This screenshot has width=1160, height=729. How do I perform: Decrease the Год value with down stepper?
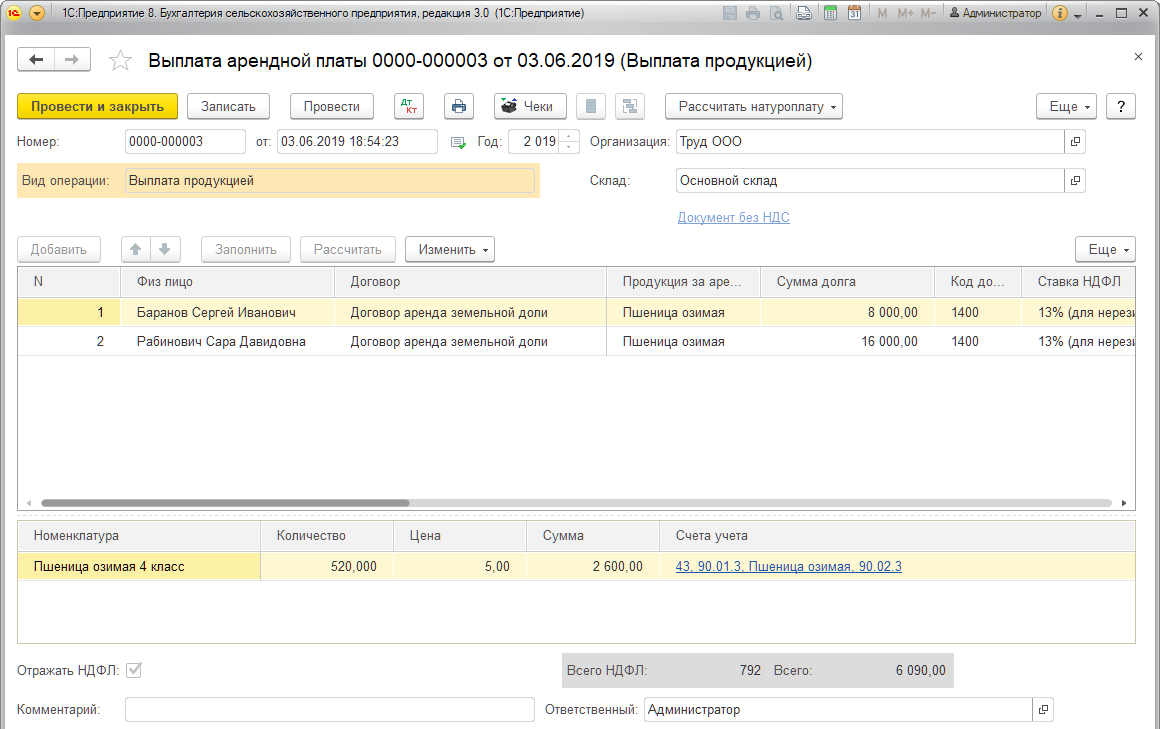pos(568,147)
